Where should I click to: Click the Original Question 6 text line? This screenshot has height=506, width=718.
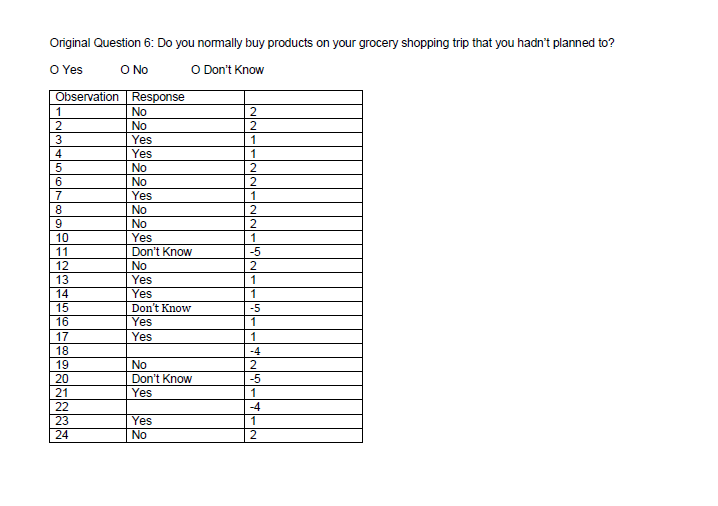tap(332, 43)
